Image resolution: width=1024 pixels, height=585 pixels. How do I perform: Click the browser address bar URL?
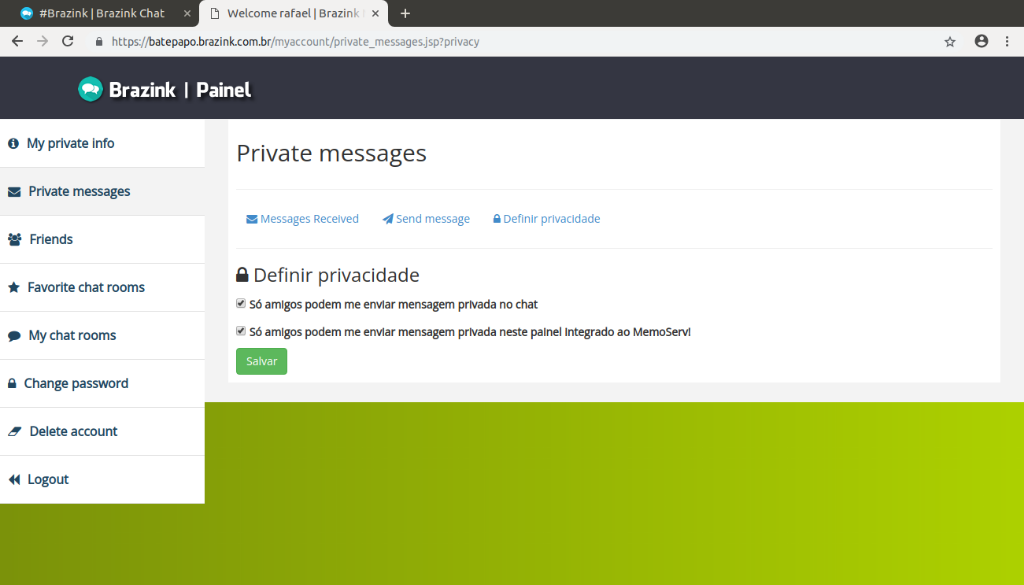tap(300, 42)
